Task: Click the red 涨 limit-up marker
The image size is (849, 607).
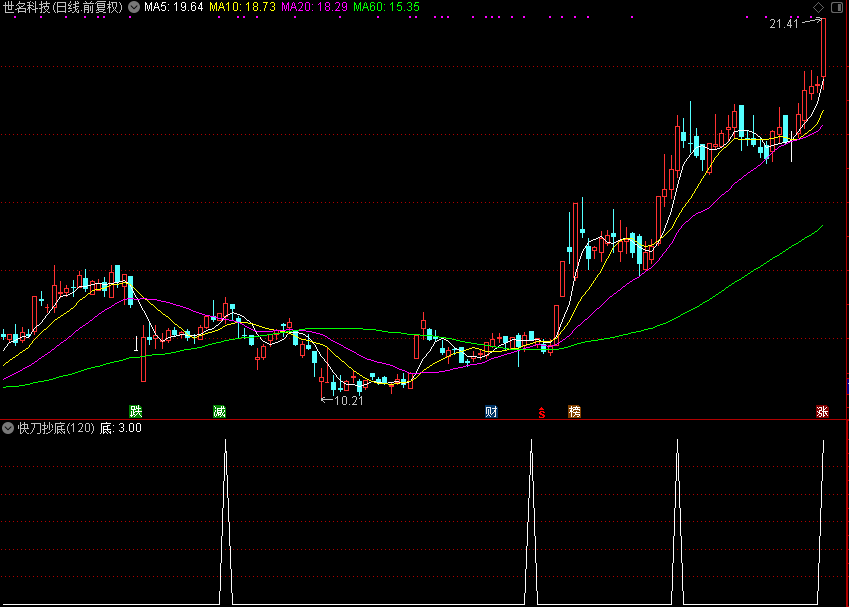Action: [822, 411]
